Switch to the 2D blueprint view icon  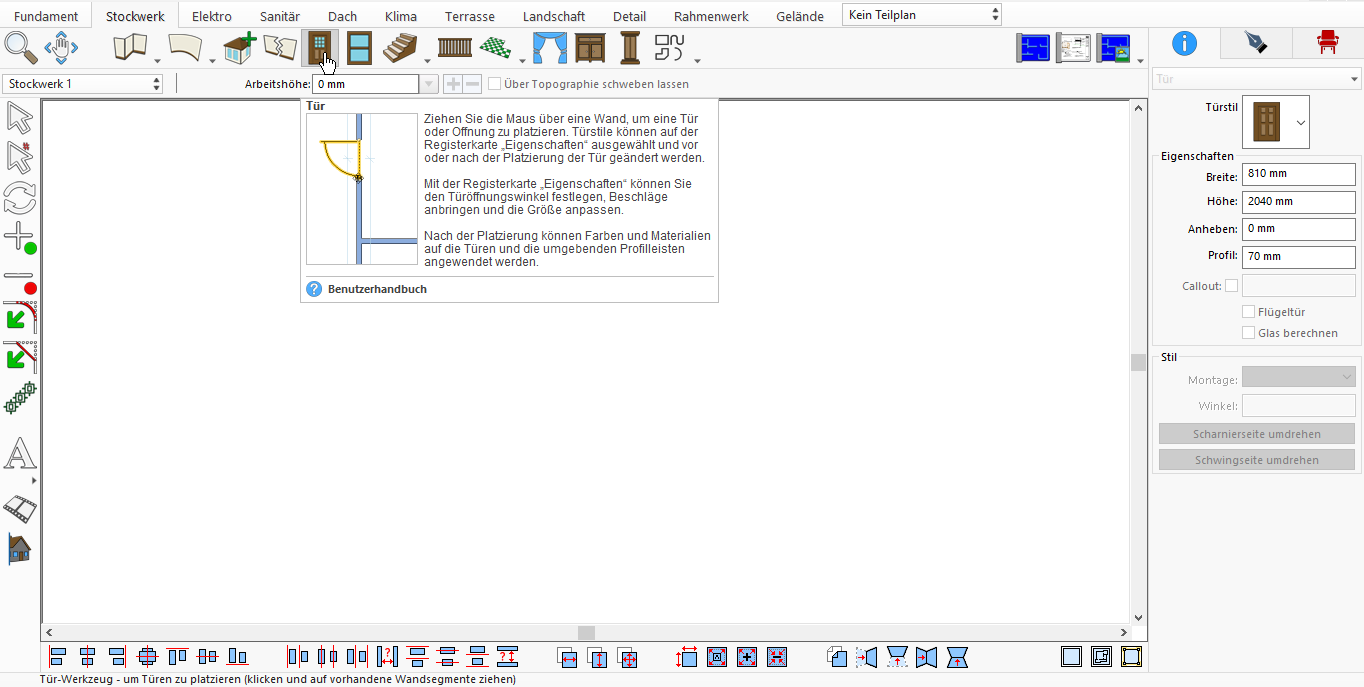coord(1033,48)
